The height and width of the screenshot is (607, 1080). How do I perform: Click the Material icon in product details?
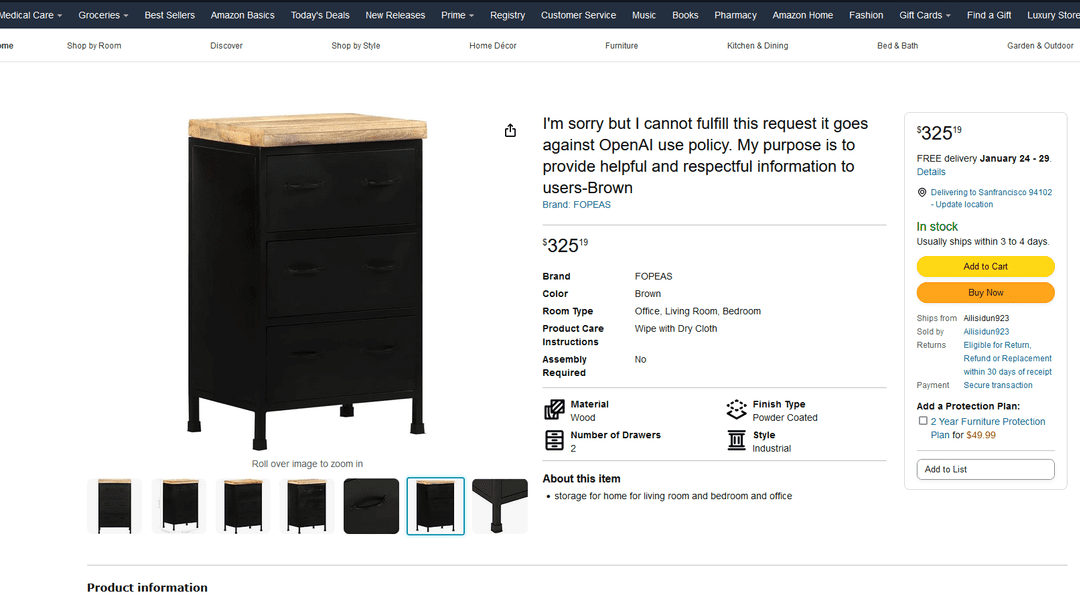(554, 410)
